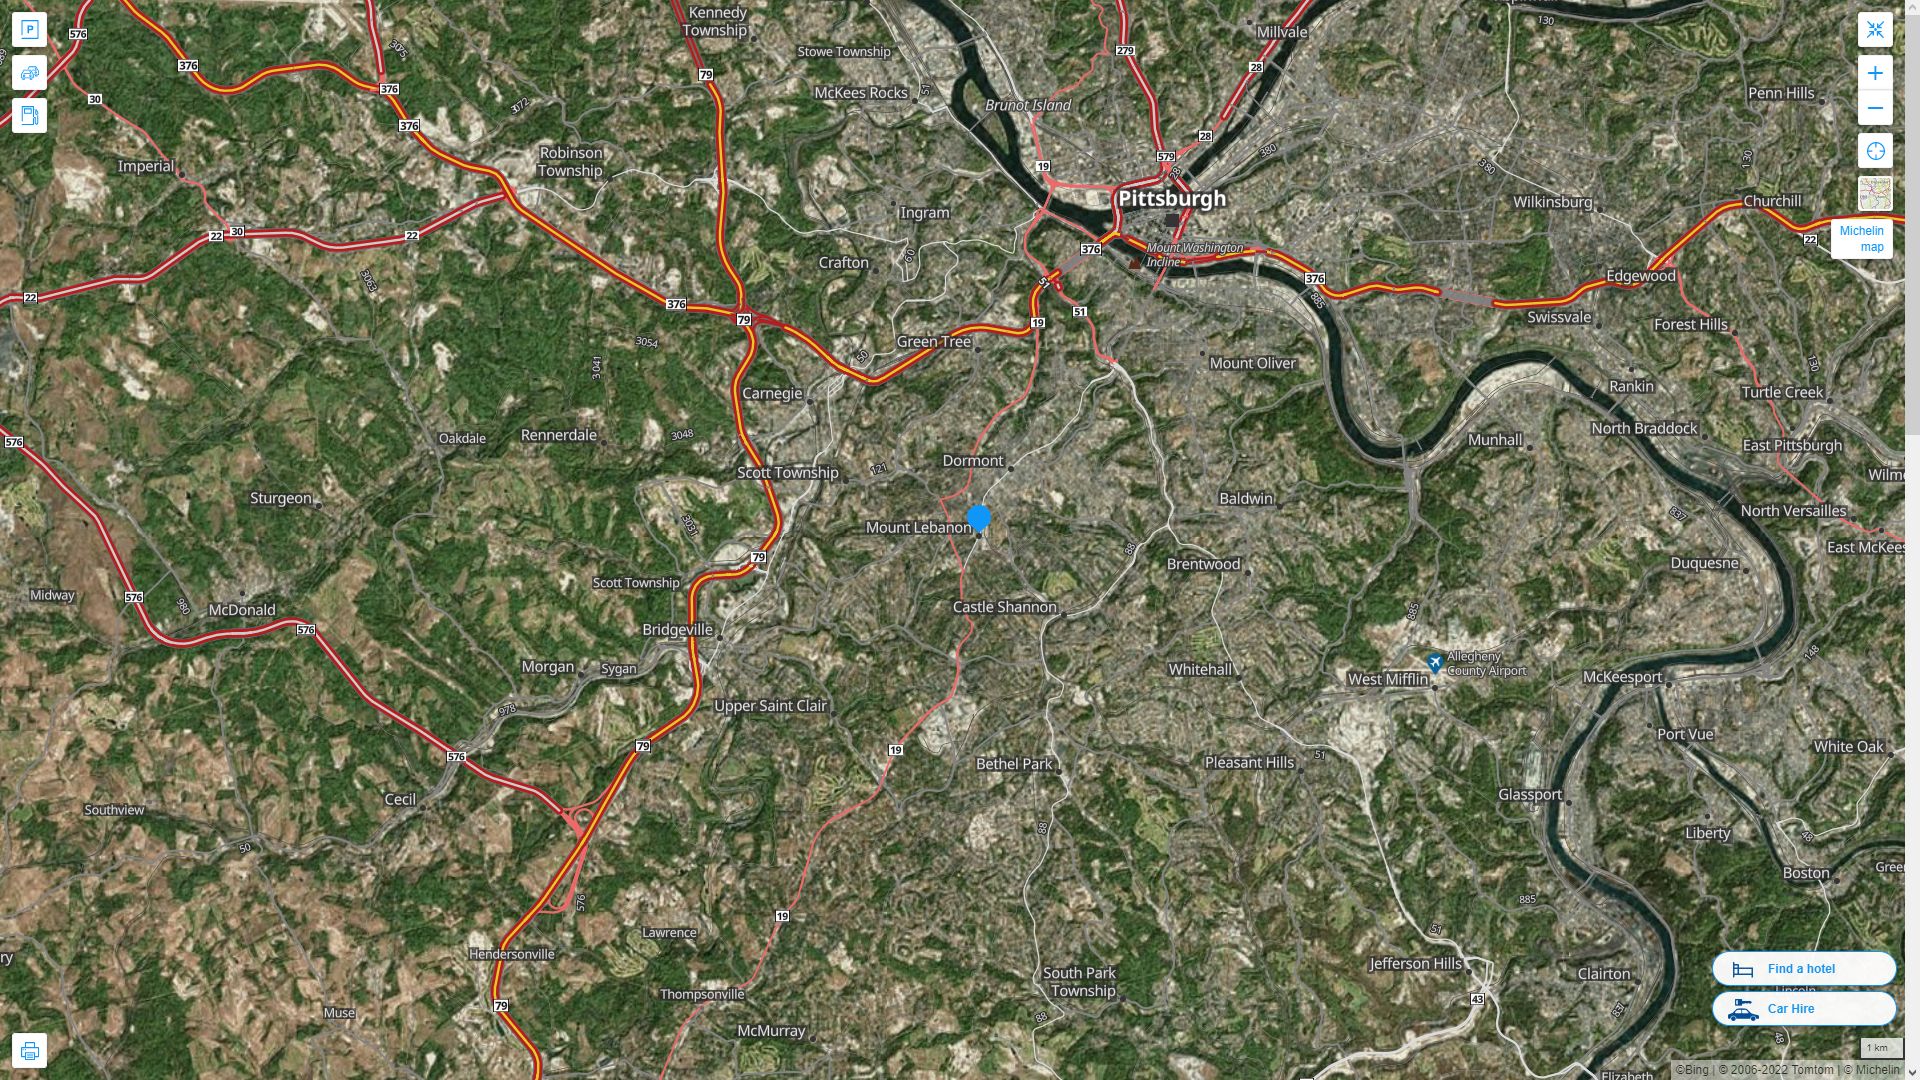Screen dimensions: 1920x1080
Task: Toggle the petrol stations layer
Action: click(x=29, y=116)
